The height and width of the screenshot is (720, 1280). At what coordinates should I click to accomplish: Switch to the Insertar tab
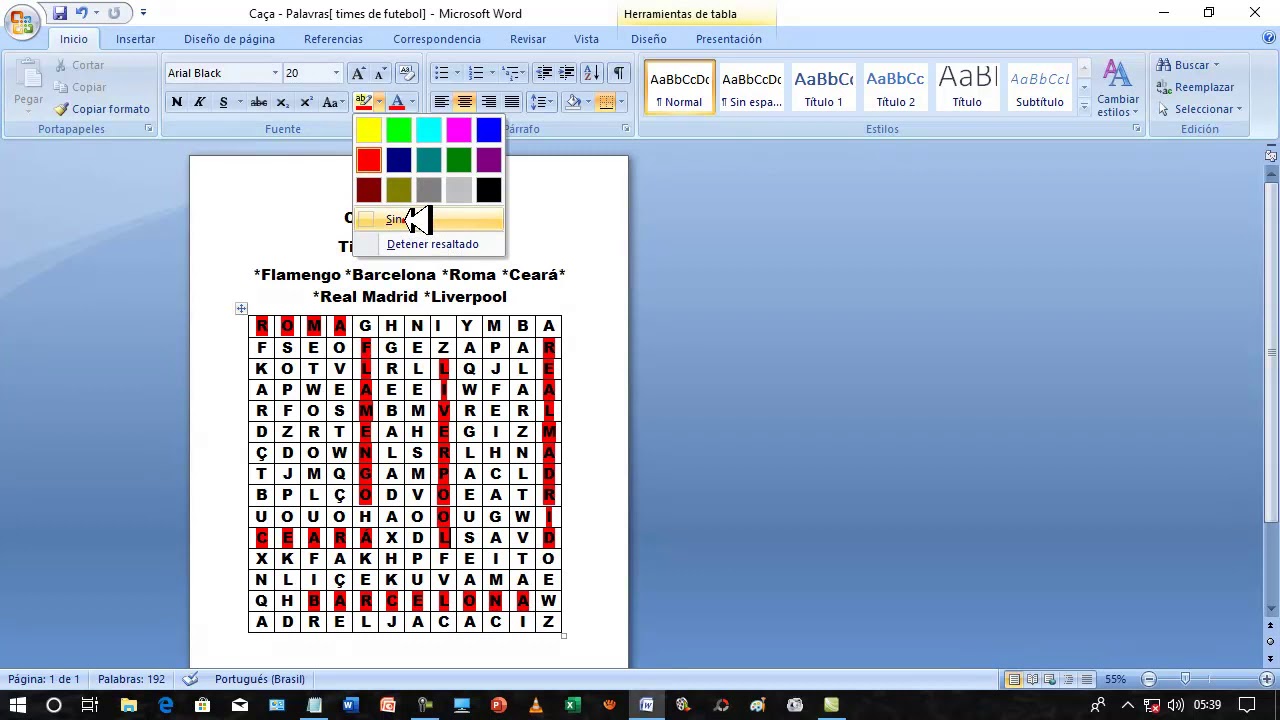(x=135, y=39)
